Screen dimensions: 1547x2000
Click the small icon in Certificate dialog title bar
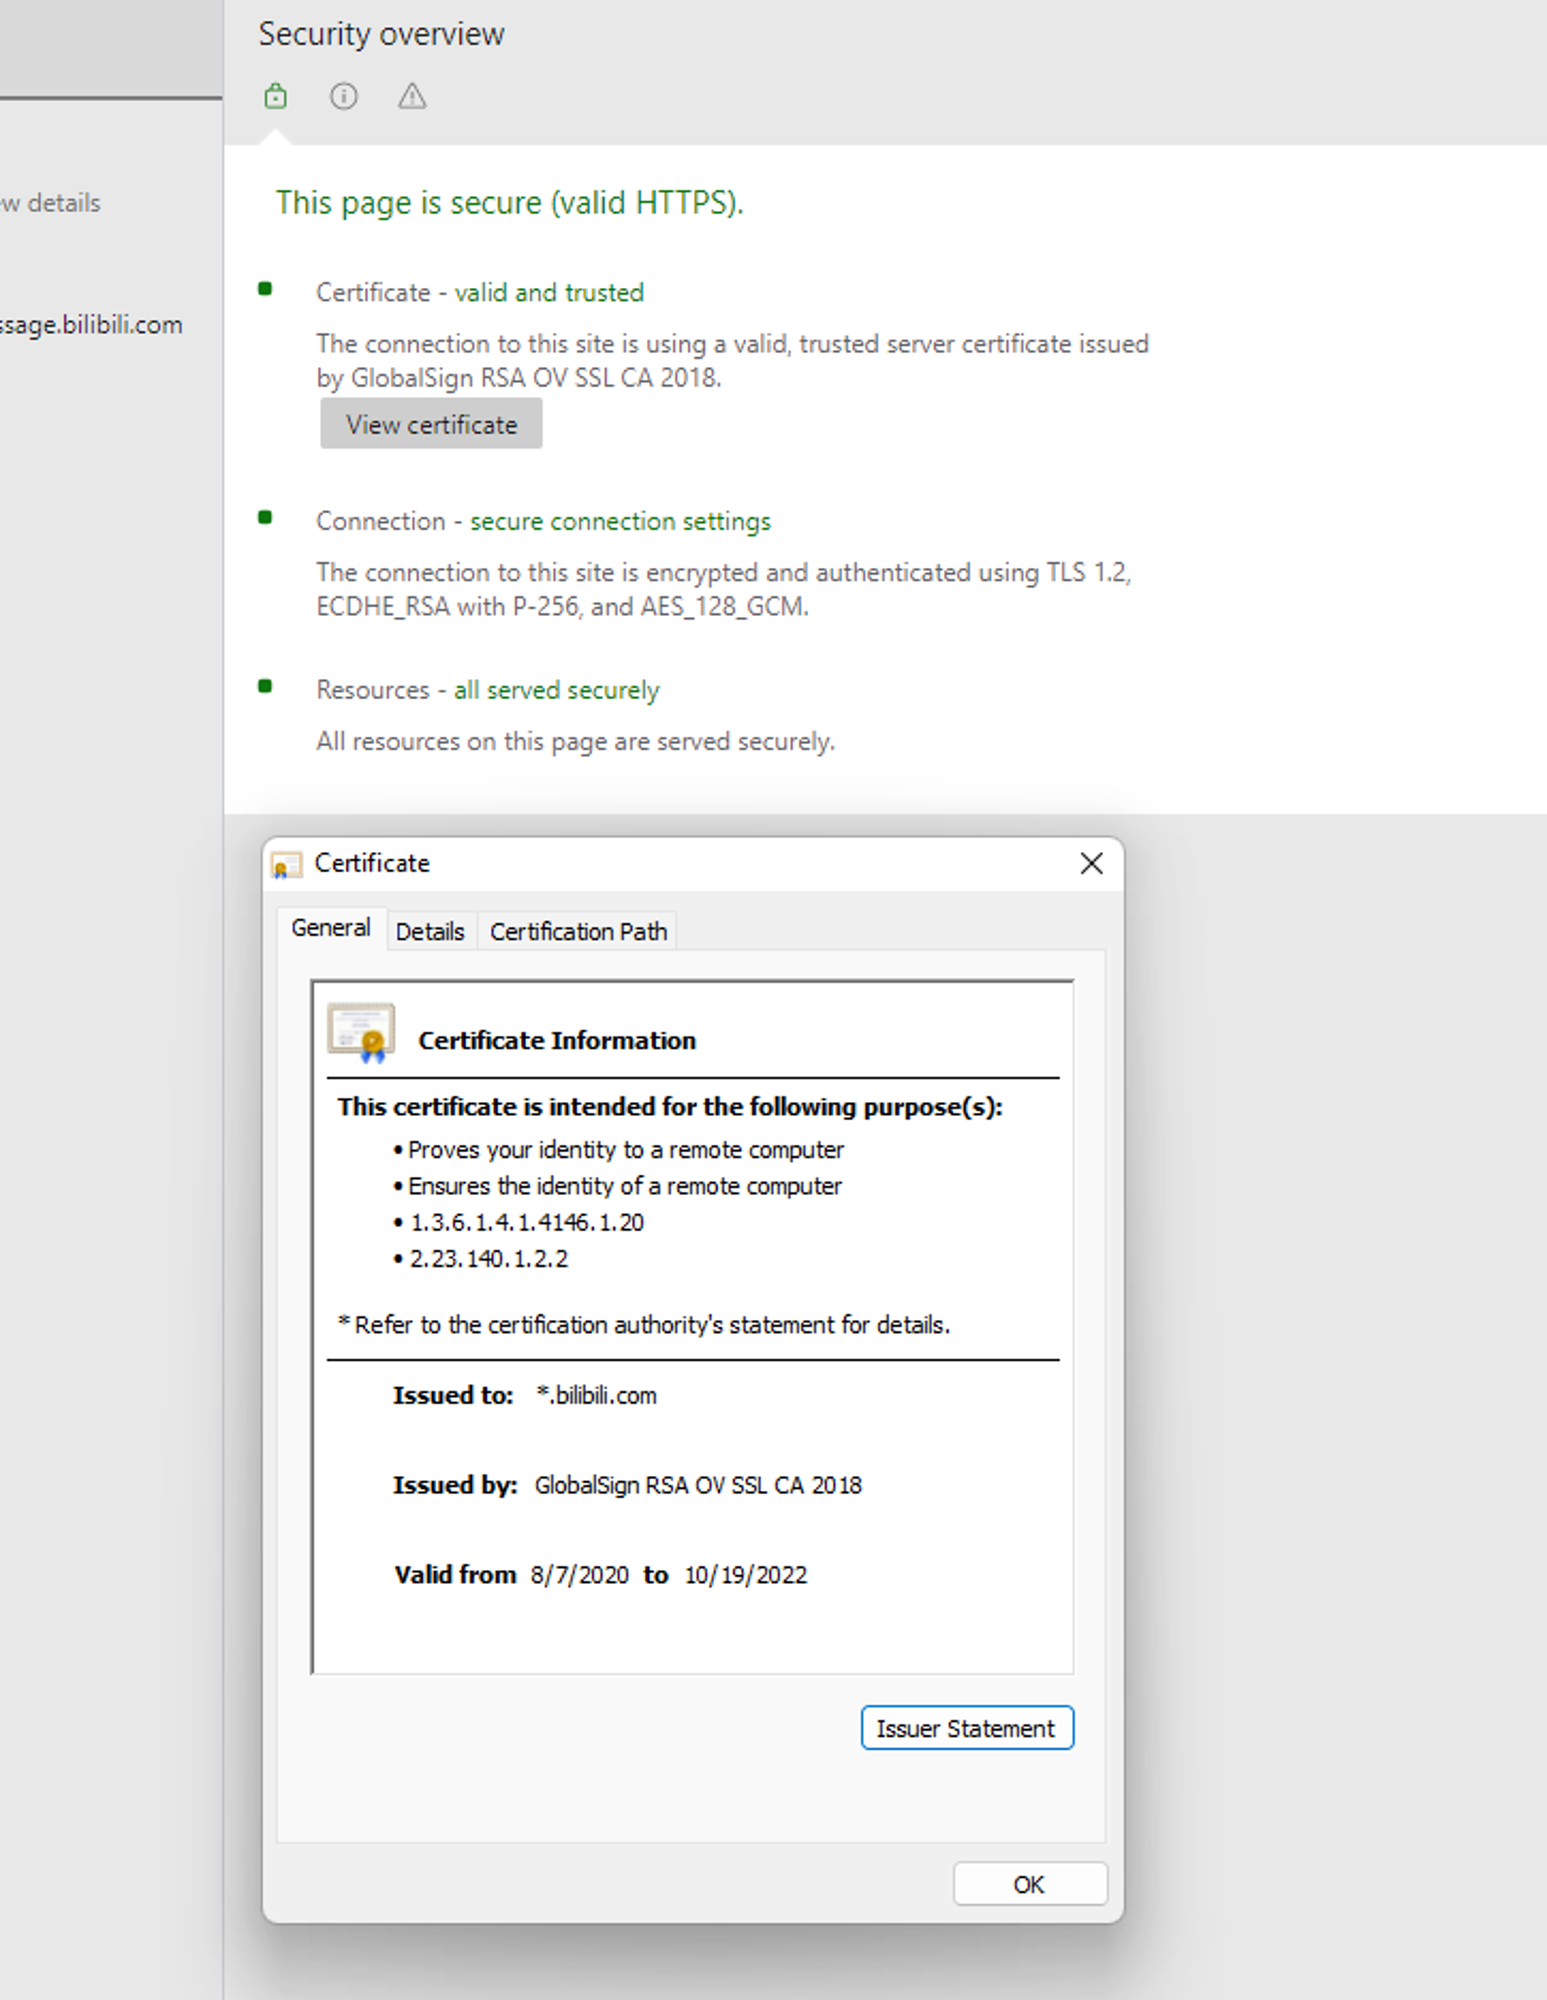286,864
